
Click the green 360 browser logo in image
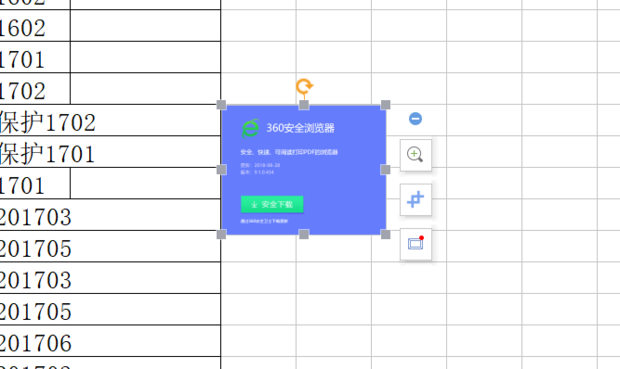coord(250,128)
